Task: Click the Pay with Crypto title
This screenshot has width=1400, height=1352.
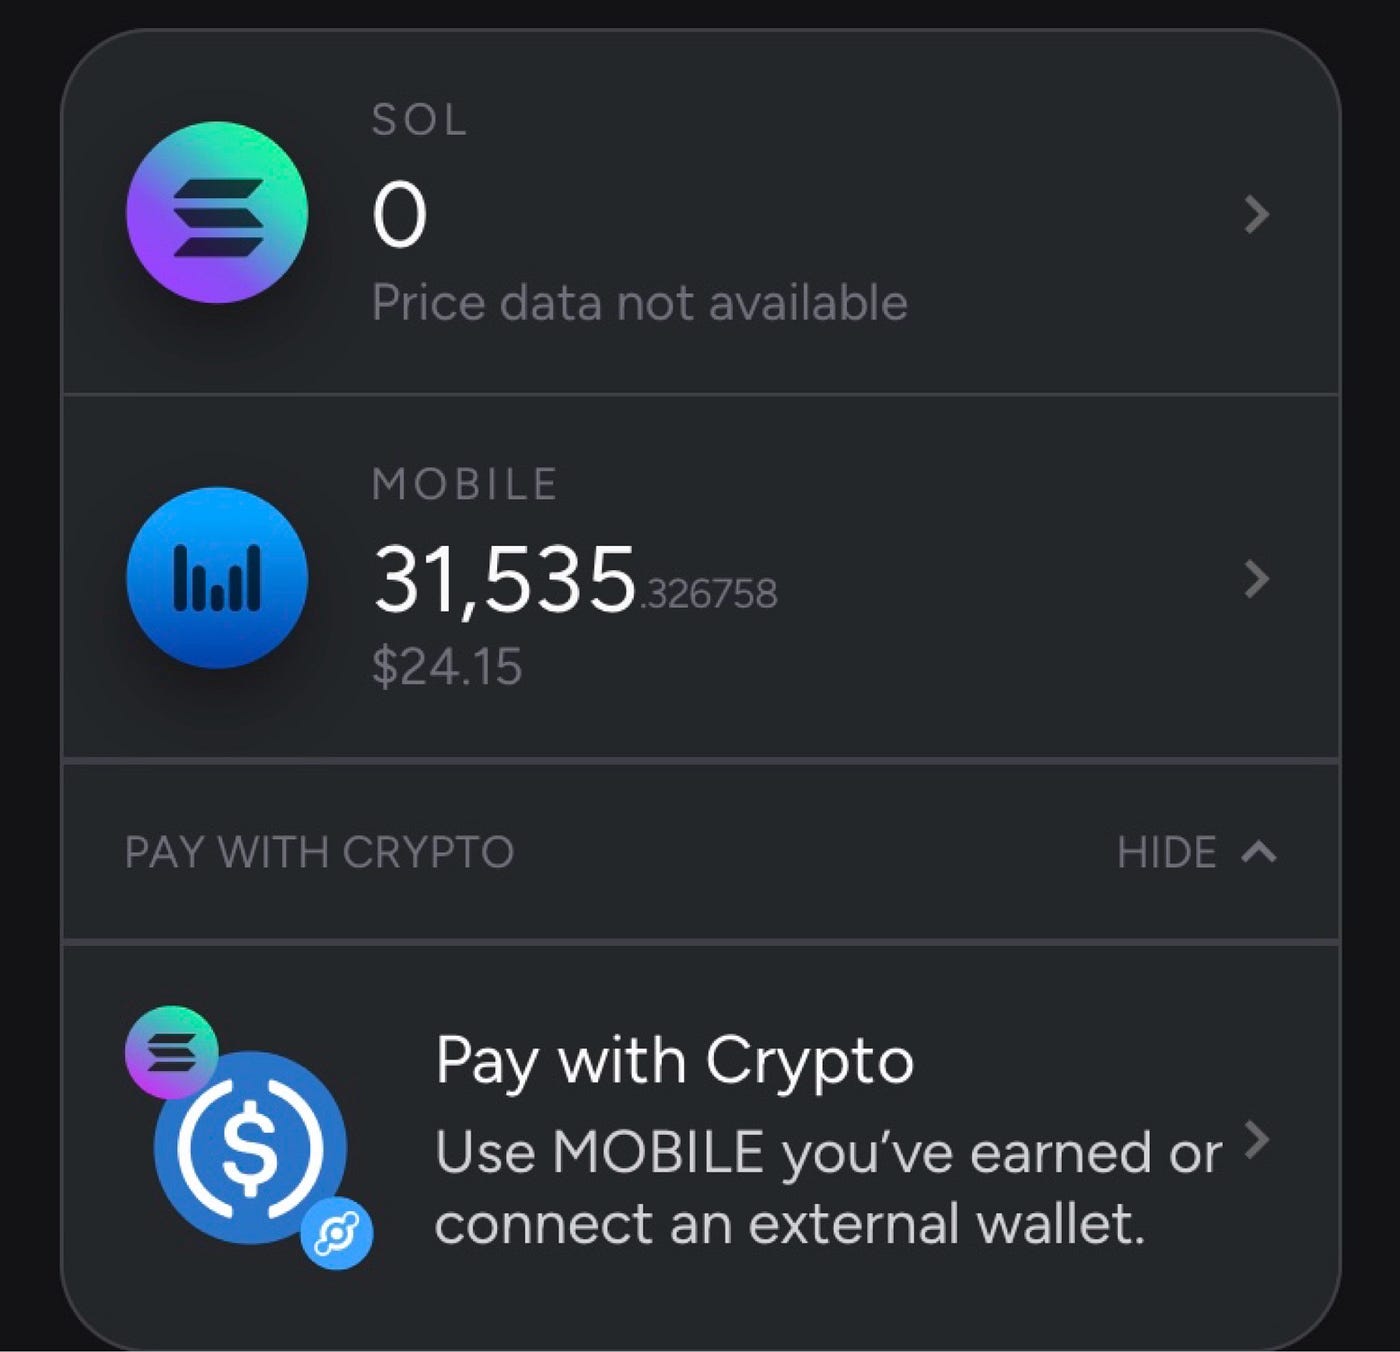Action: pos(675,1060)
